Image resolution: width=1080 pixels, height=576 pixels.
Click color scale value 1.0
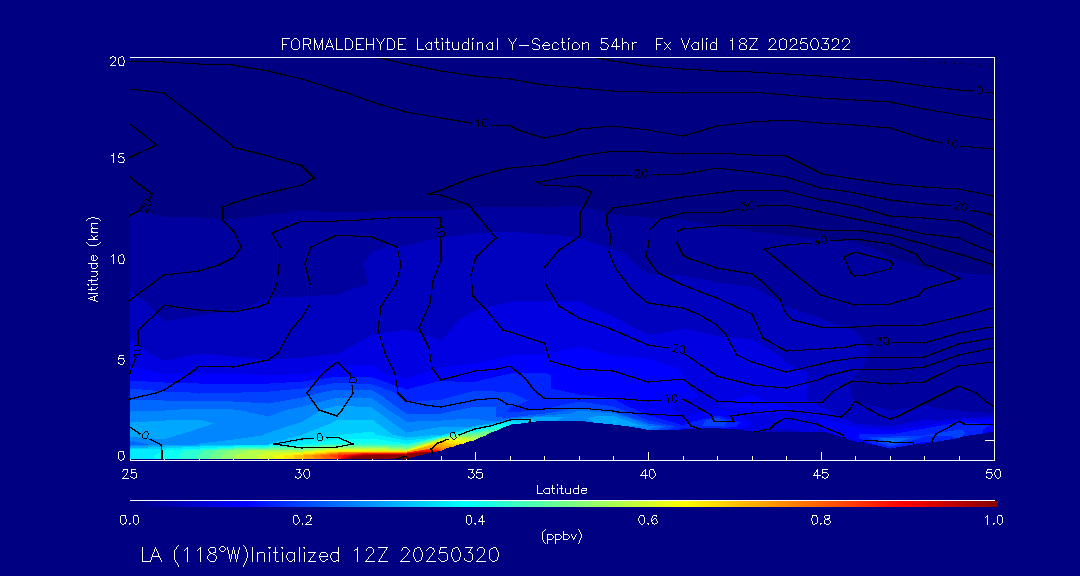tap(993, 521)
